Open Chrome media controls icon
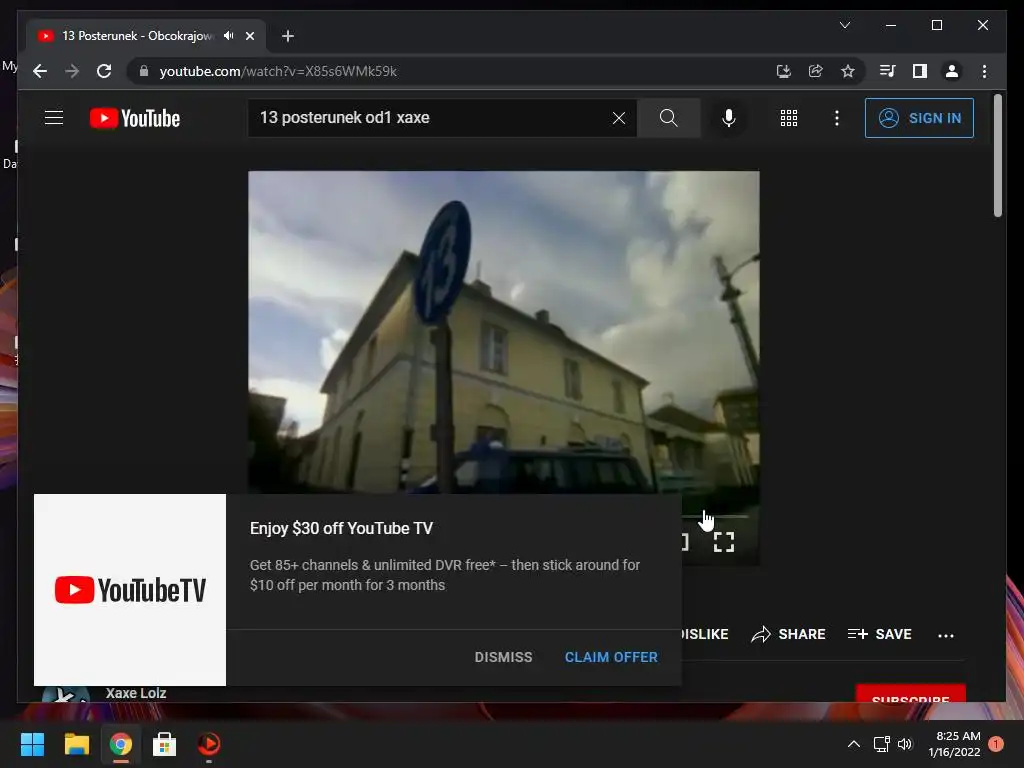The width and height of the screenshot is (1024, 768). point(887,71)
